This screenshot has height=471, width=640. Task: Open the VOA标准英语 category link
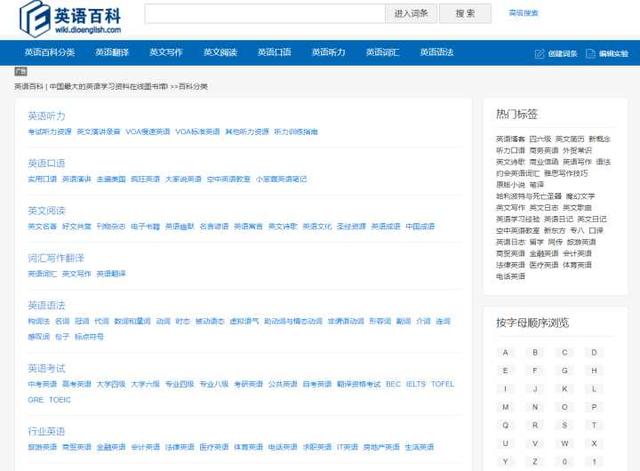coord(198,131)
